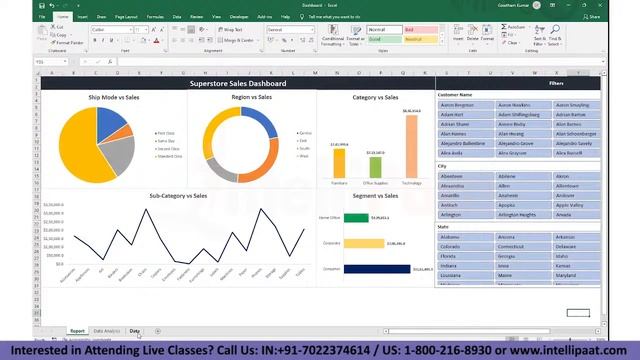Decrease font size with the smaller A icon
The width and height of the screenshot is (640, 360).
tap(162, 30)
